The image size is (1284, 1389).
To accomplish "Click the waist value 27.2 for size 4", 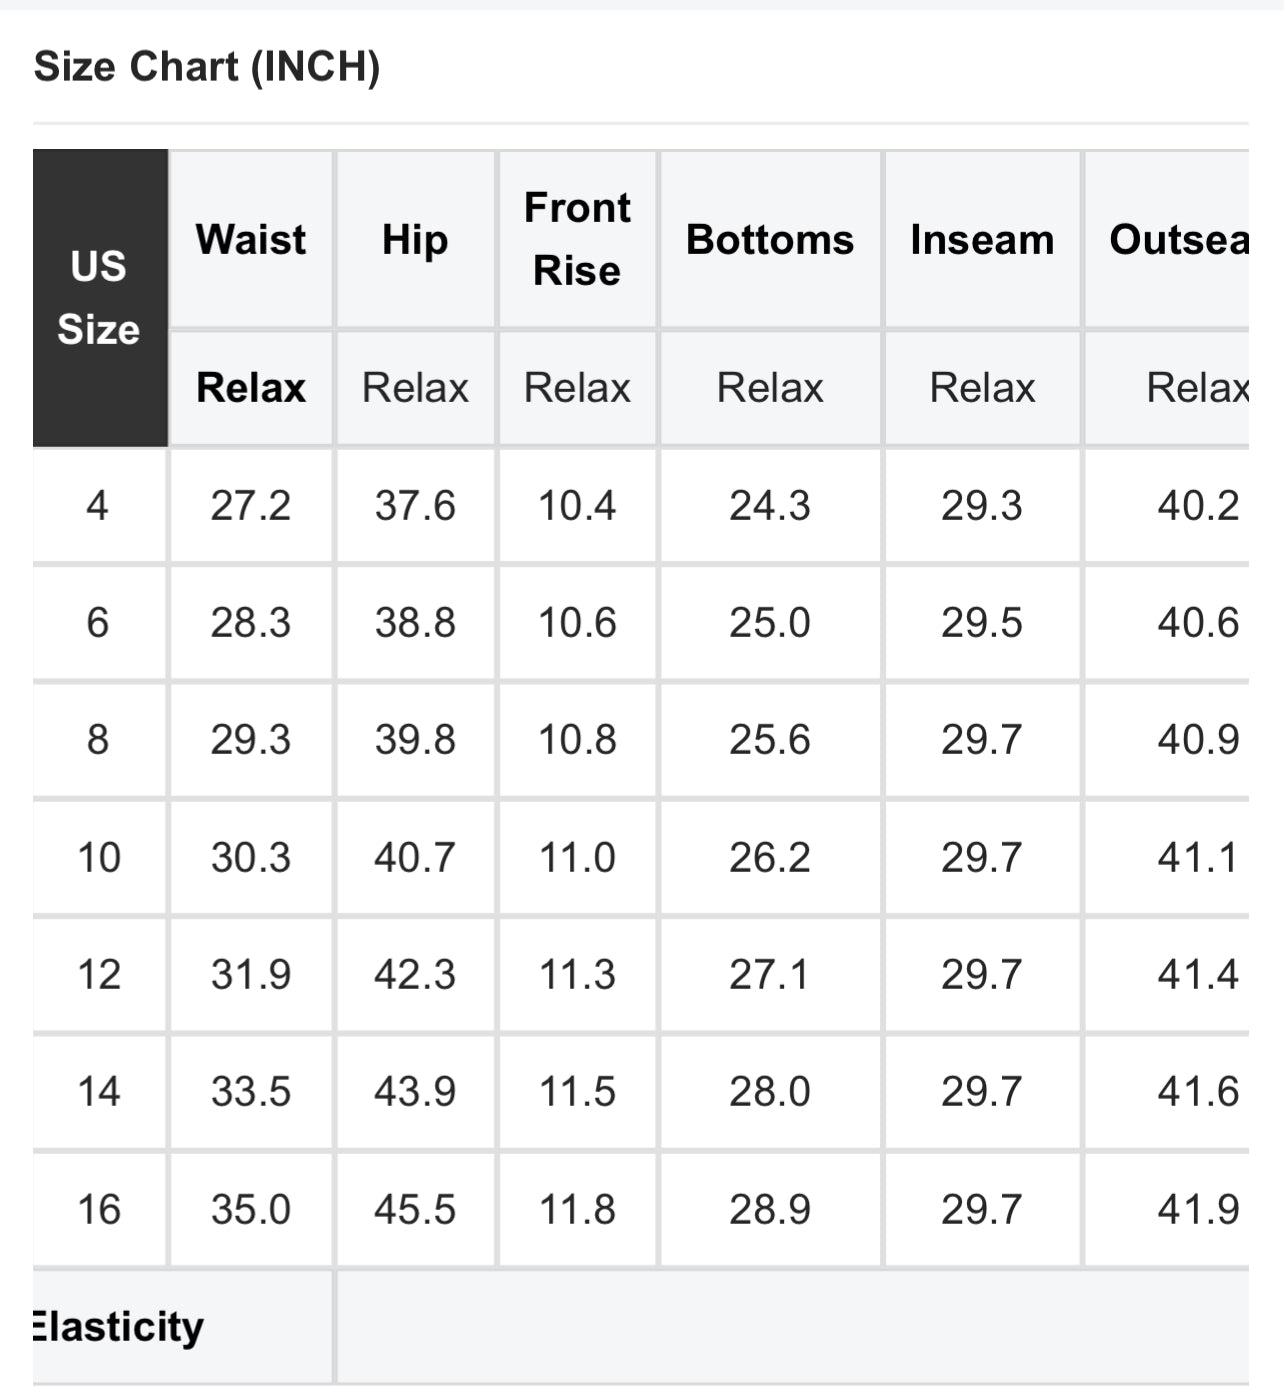I will point(251,506).
